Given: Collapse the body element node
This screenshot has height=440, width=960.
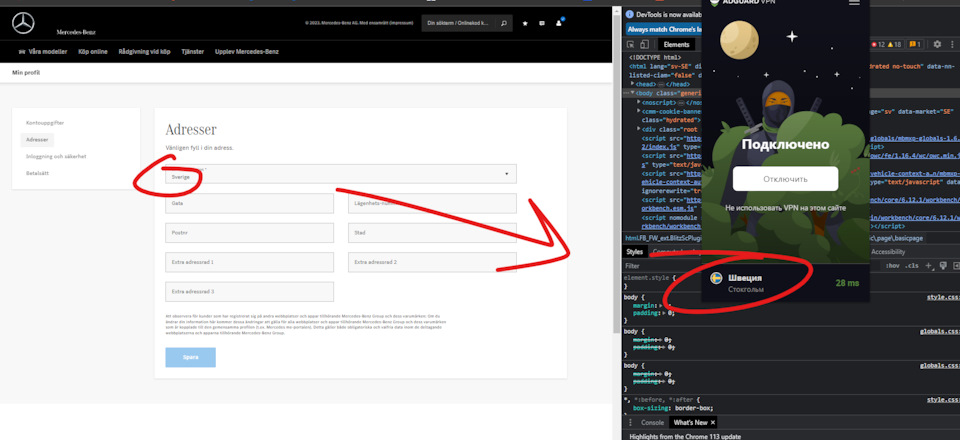Looking at the screenshot, I should coord(632,93).
